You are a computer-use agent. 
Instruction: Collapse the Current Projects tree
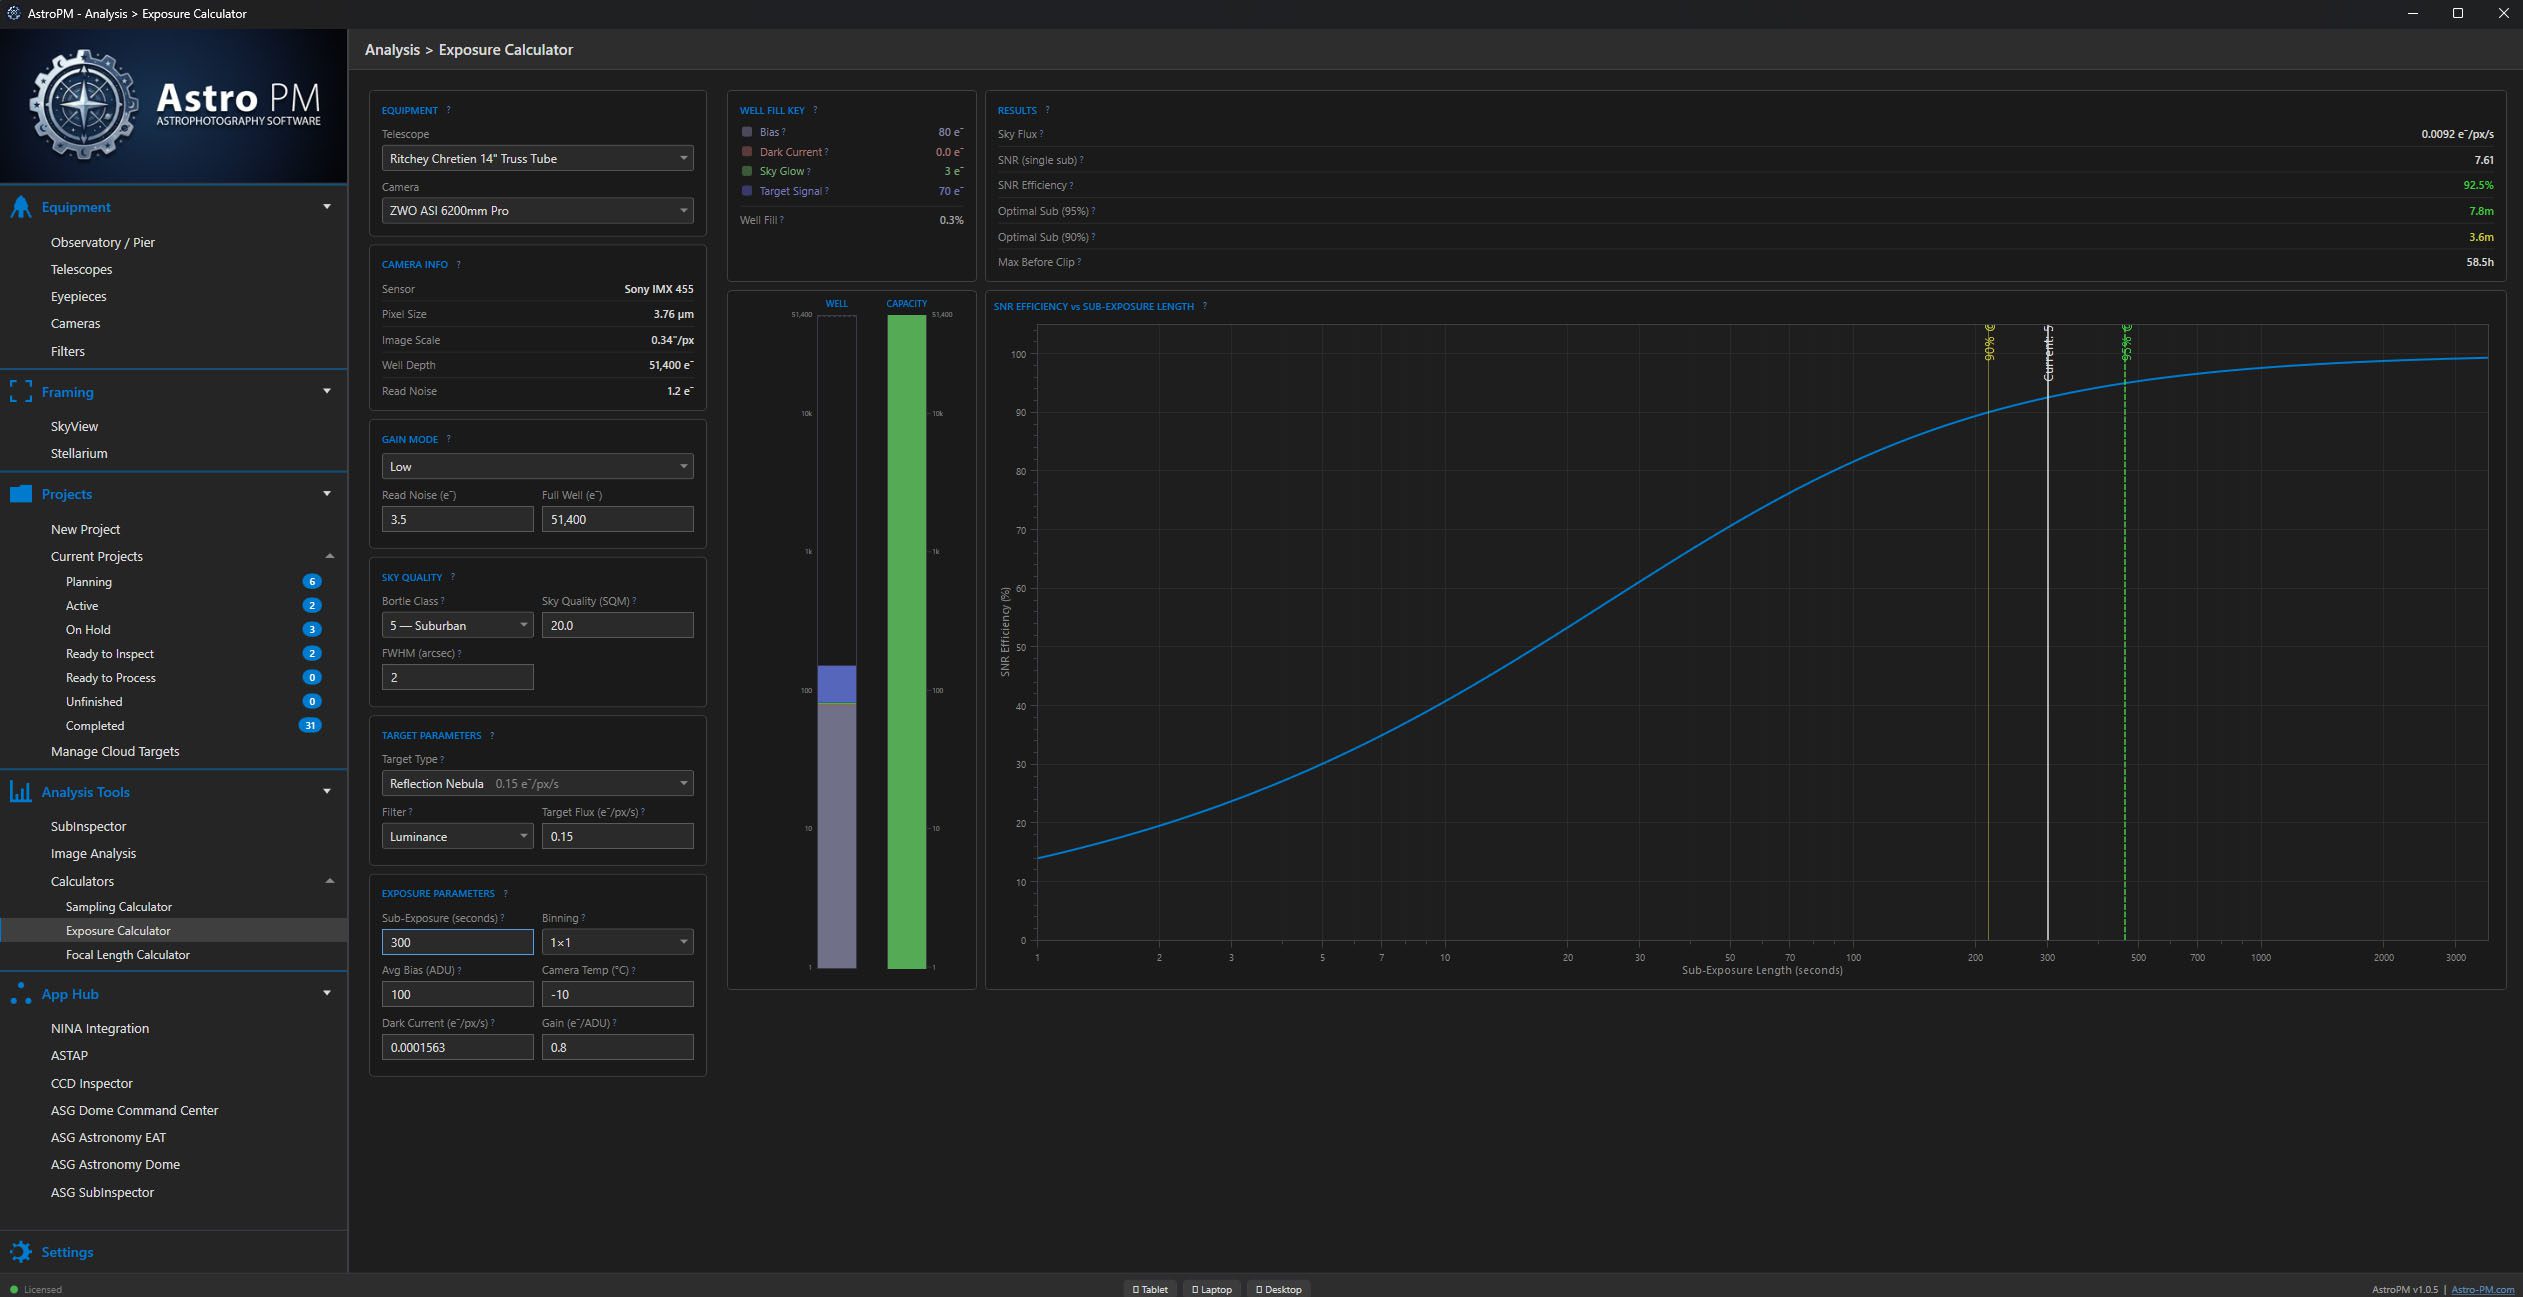pyautogui.click(x=329, y=556)
